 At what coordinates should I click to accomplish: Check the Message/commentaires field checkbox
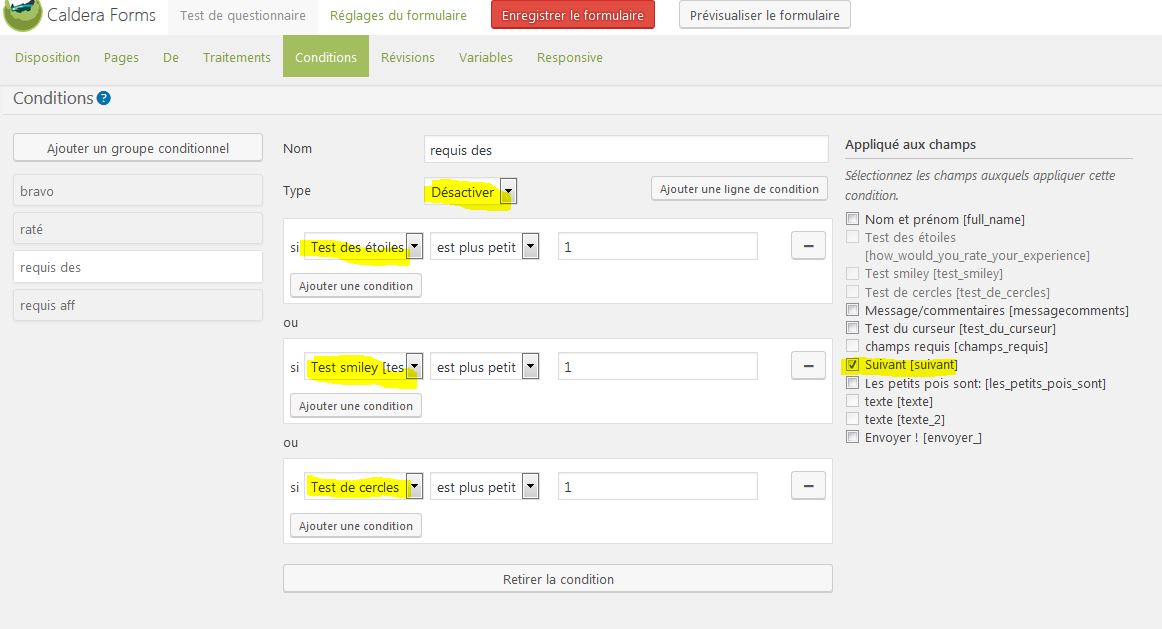(x=852, y=310)
